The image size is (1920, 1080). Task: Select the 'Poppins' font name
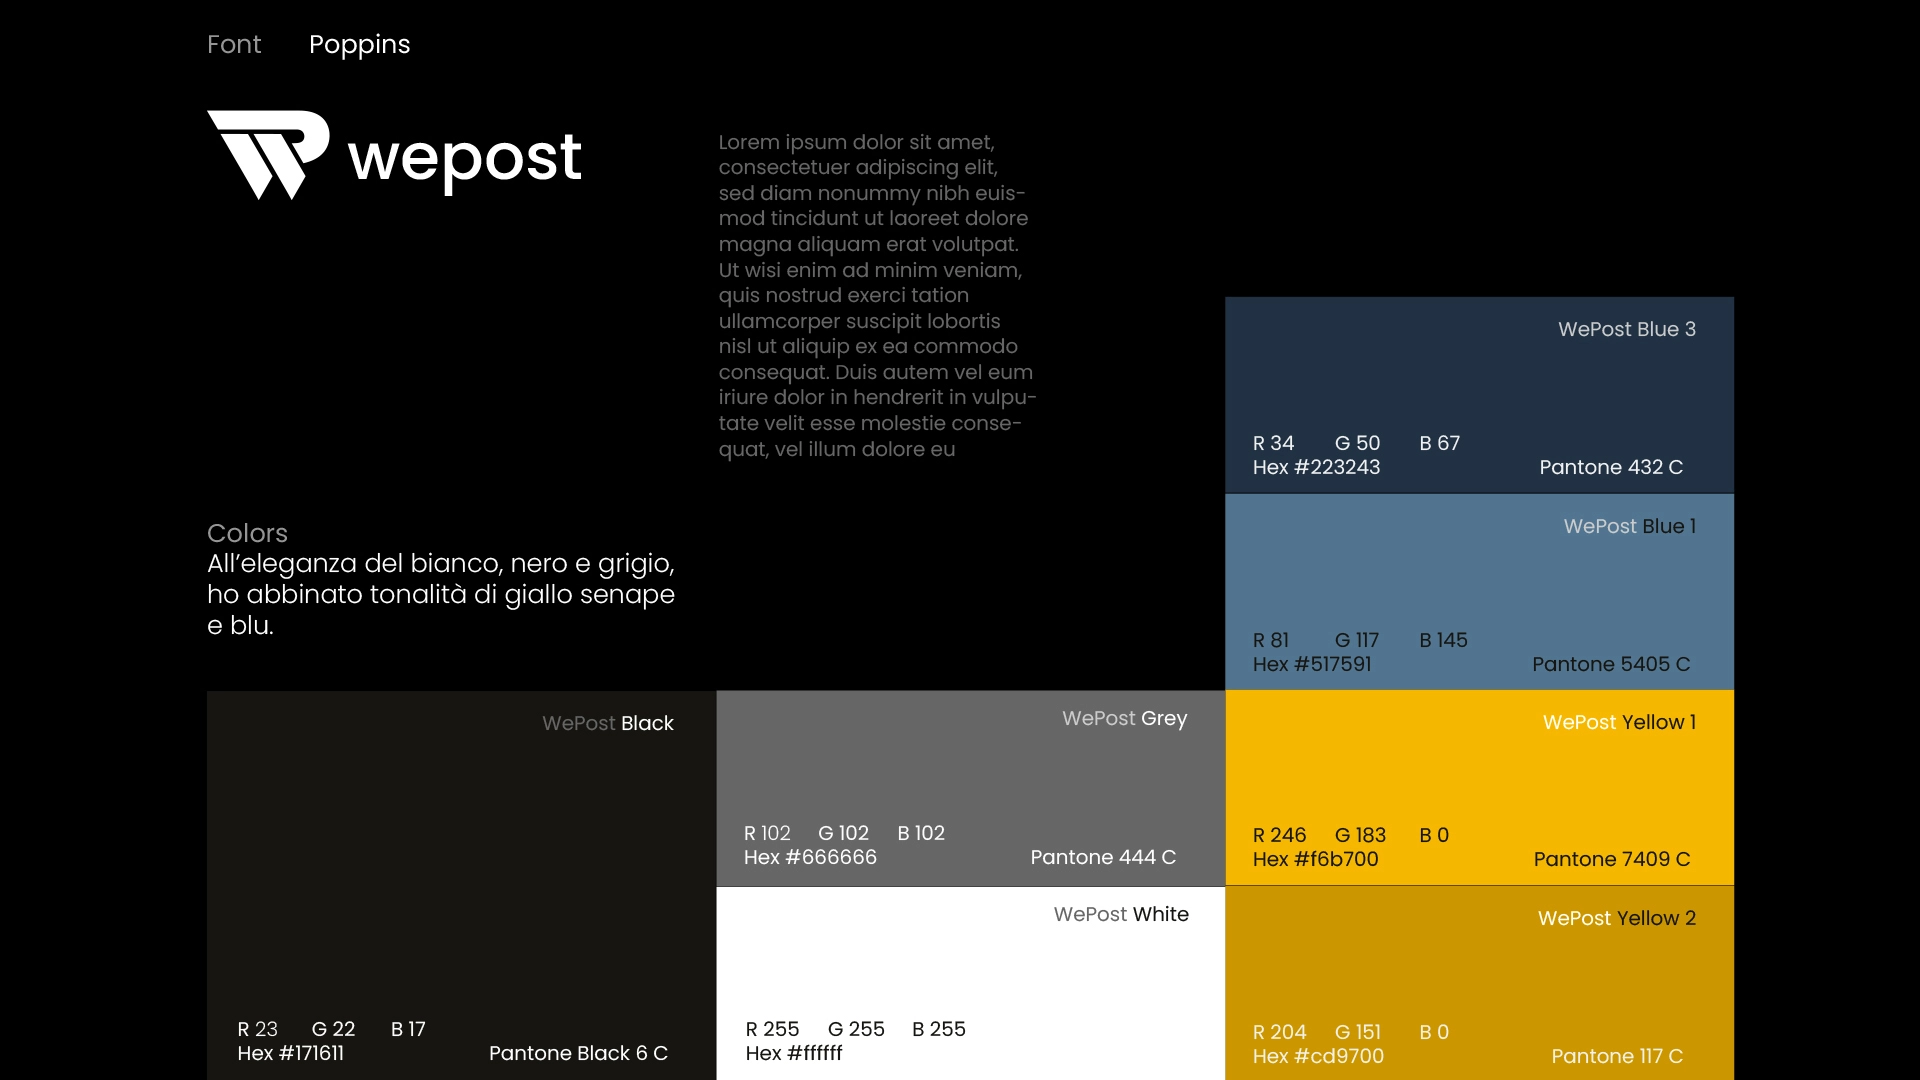pos(360,45)
